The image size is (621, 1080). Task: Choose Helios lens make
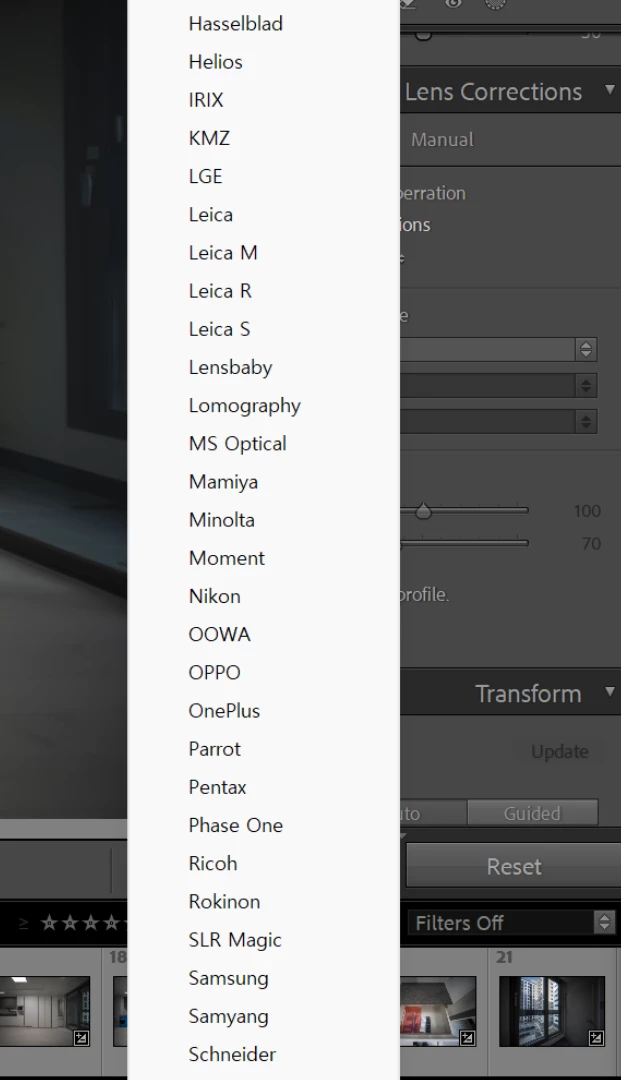(215, 62)
